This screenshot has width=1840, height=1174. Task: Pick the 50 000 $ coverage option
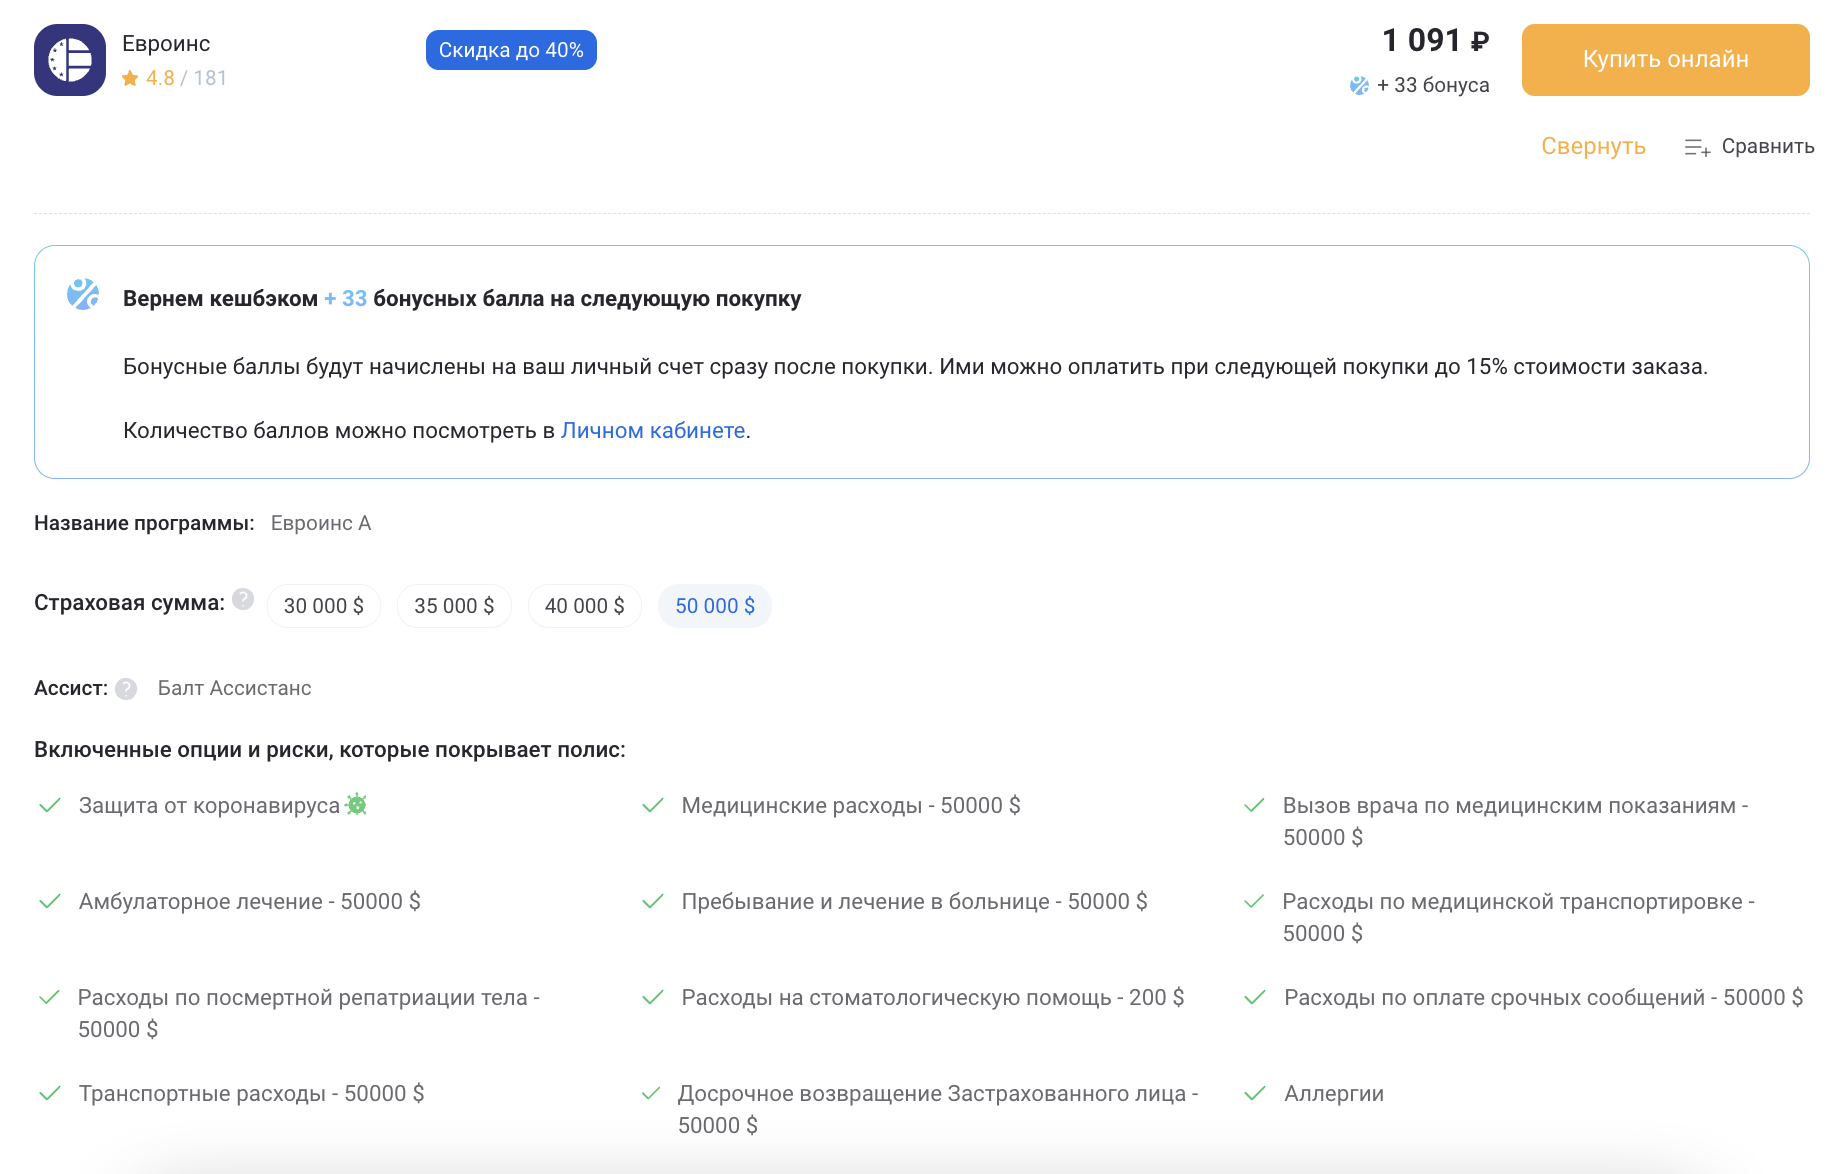[715, 606]
